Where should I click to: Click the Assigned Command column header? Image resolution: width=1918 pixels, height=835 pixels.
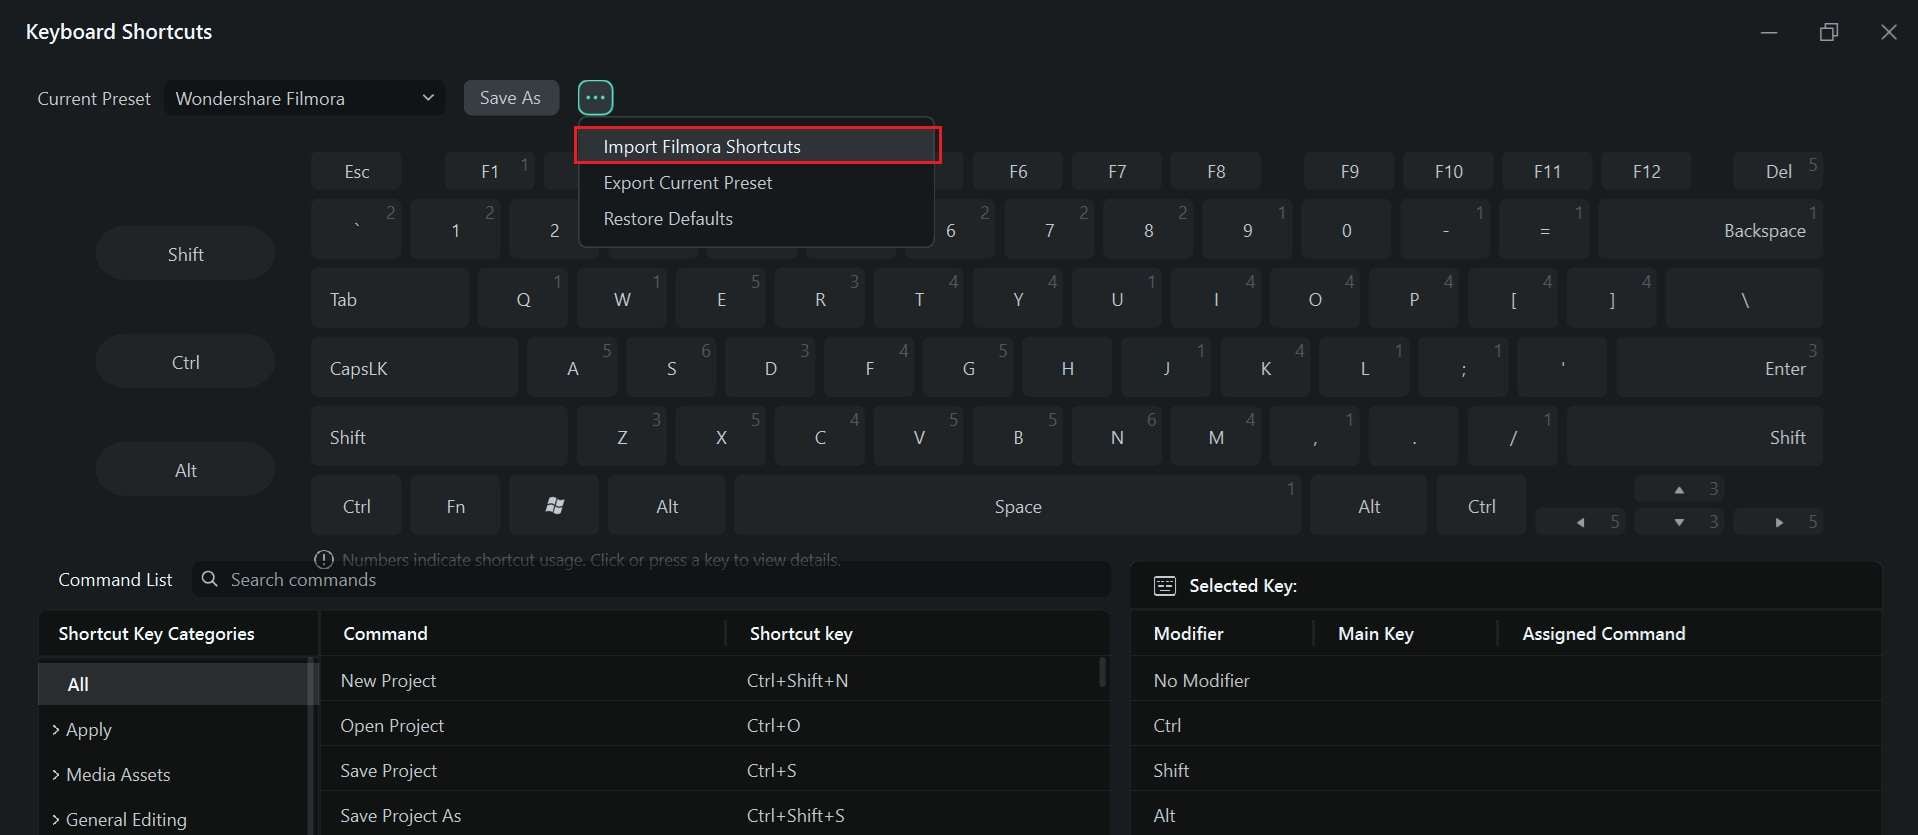1603,633
